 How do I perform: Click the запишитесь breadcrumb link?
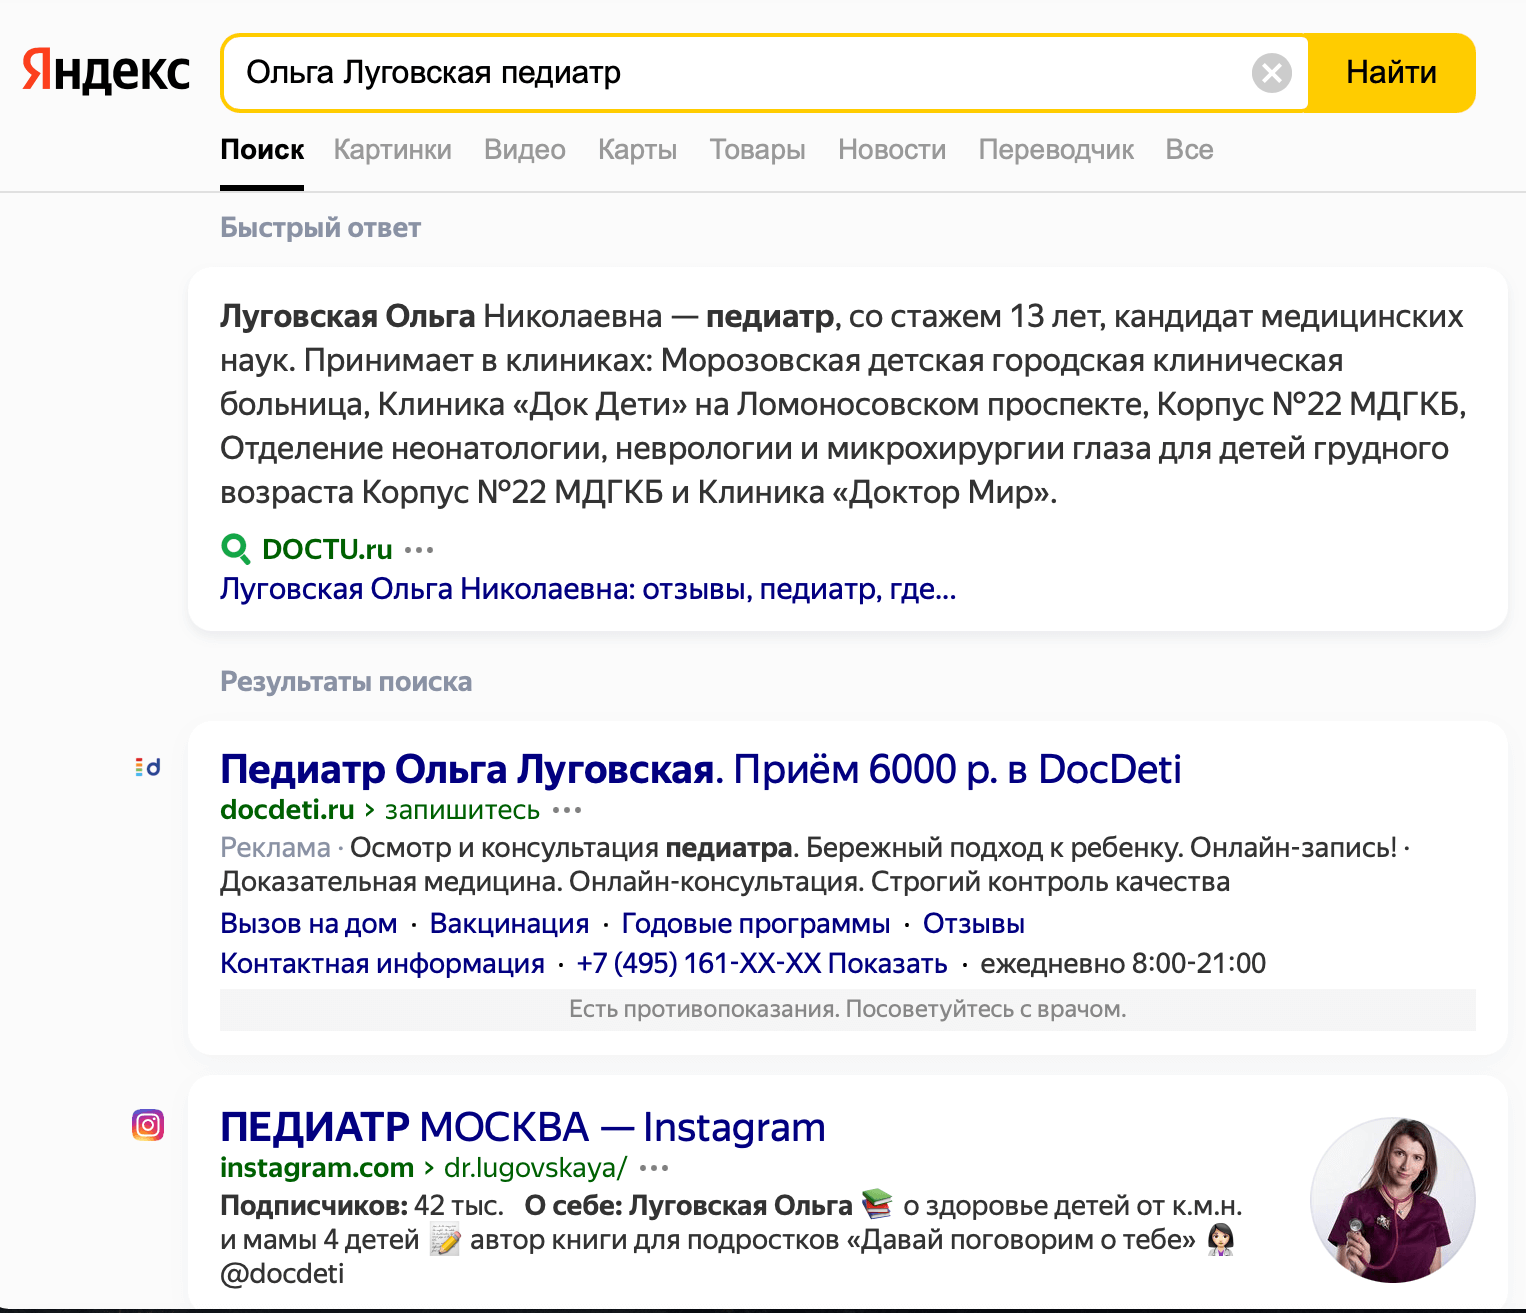pos(462,810)
